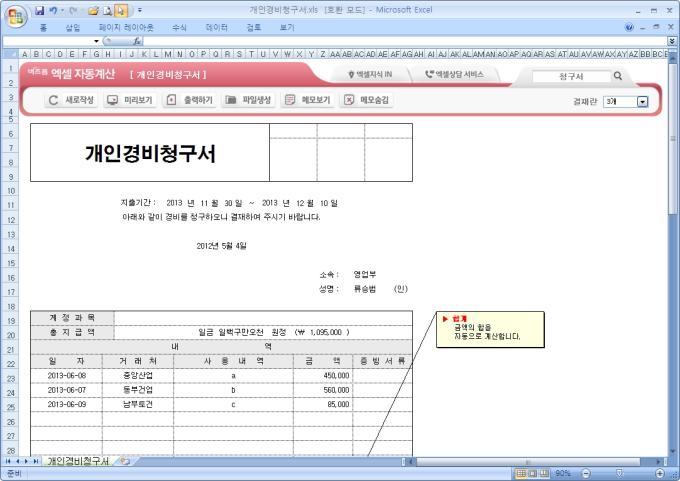Open the 페이지 레이아웃 ribbon tab
Screen dimensions: 680x481
click(x=126, y=28)
